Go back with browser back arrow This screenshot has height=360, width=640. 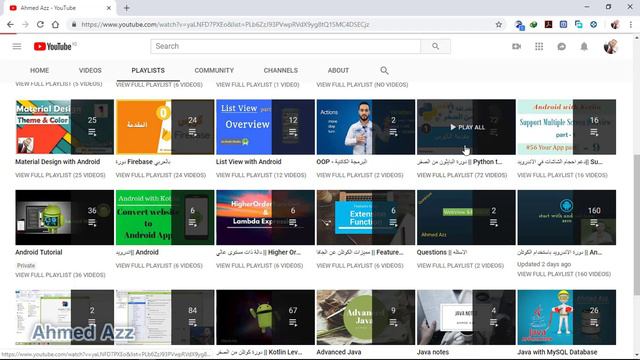click(10, 24)
